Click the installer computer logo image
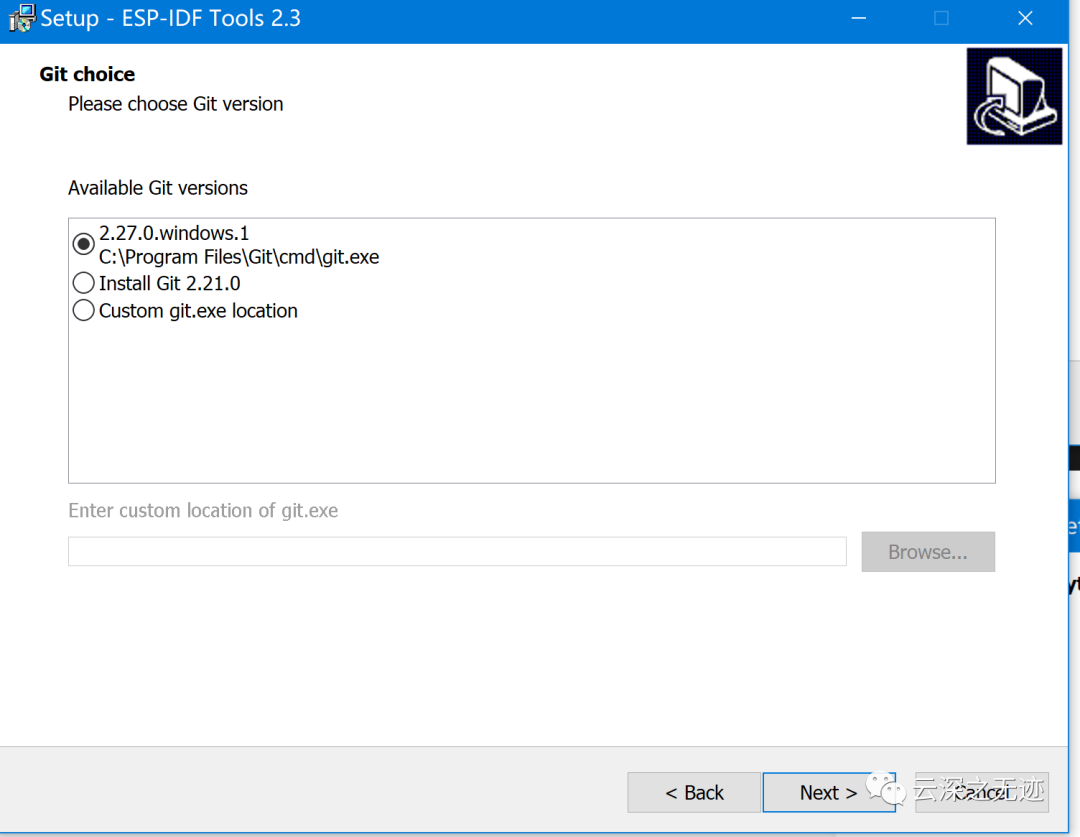1080x837 pixels. click(x=1014, y=96)
